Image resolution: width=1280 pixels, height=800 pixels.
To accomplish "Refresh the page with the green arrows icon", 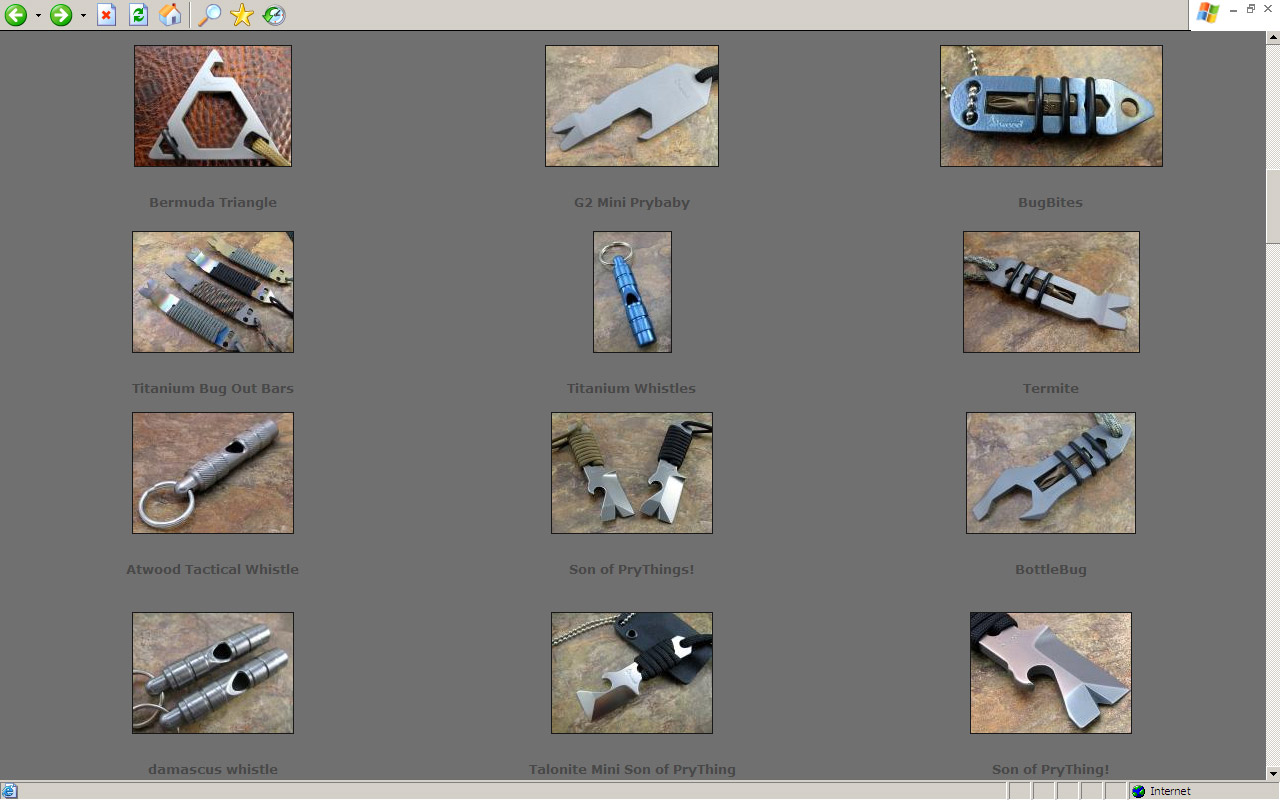I will point(138,15).
